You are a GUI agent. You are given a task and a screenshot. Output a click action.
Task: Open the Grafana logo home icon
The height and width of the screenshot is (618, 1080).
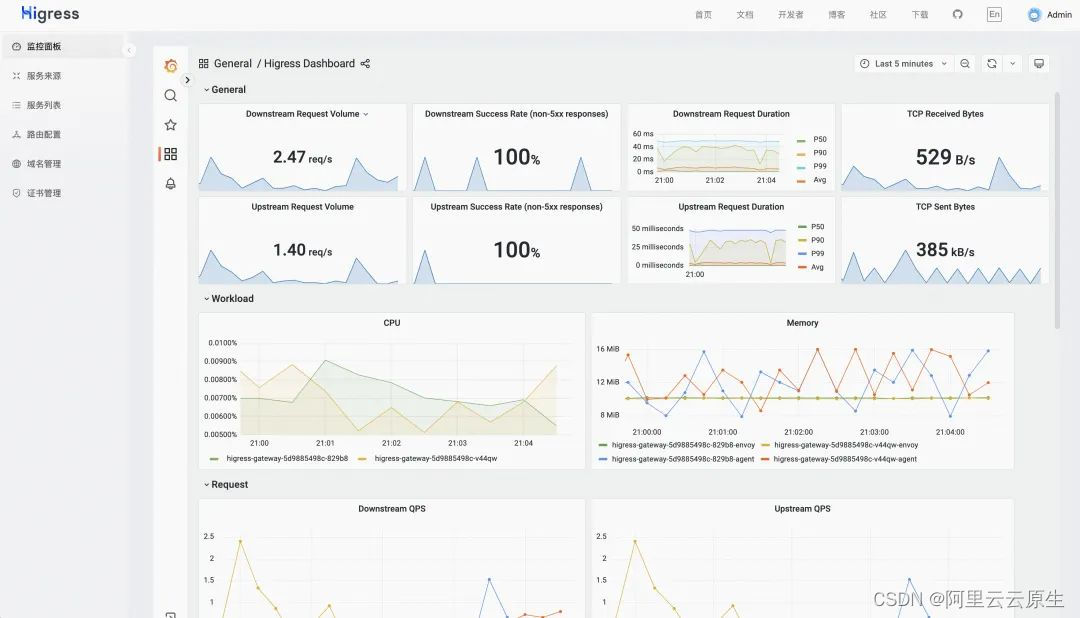(171, 66)
